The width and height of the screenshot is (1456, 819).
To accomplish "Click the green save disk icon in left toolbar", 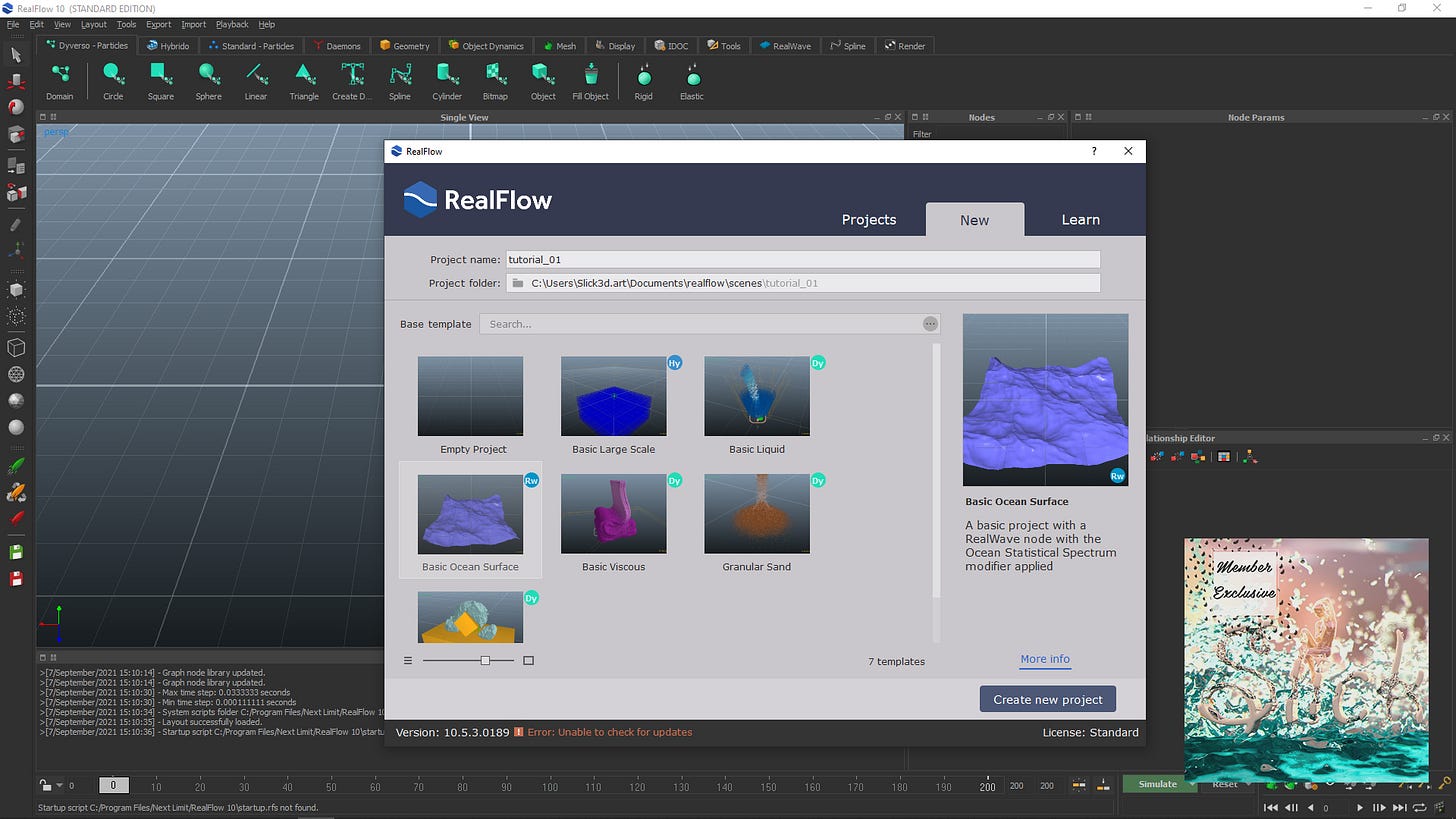I will [16, 552].
